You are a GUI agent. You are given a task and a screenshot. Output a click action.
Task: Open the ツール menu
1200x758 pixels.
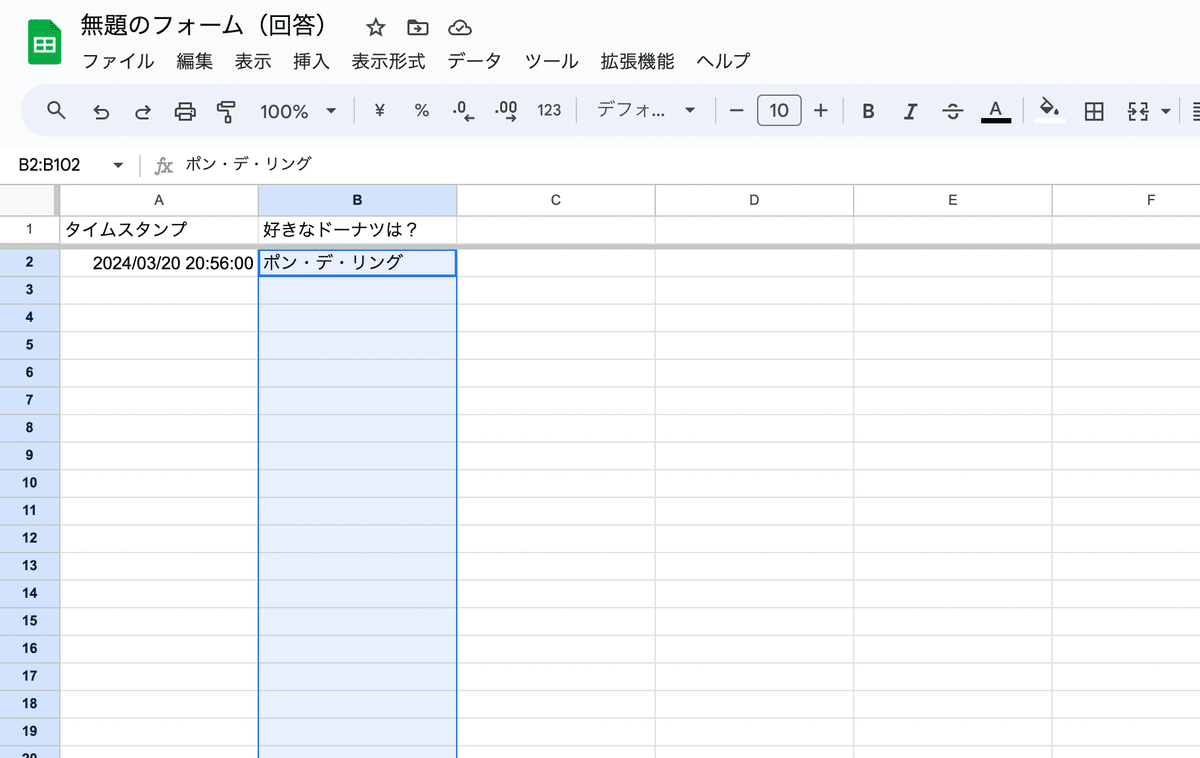552,61
